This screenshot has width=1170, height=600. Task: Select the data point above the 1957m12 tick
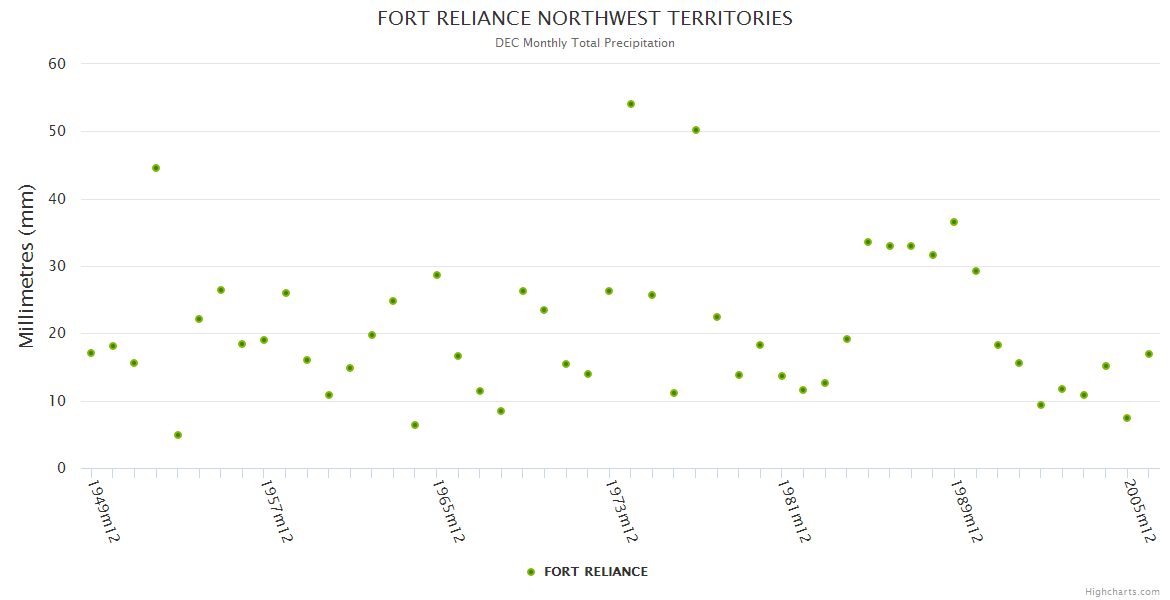264,340
